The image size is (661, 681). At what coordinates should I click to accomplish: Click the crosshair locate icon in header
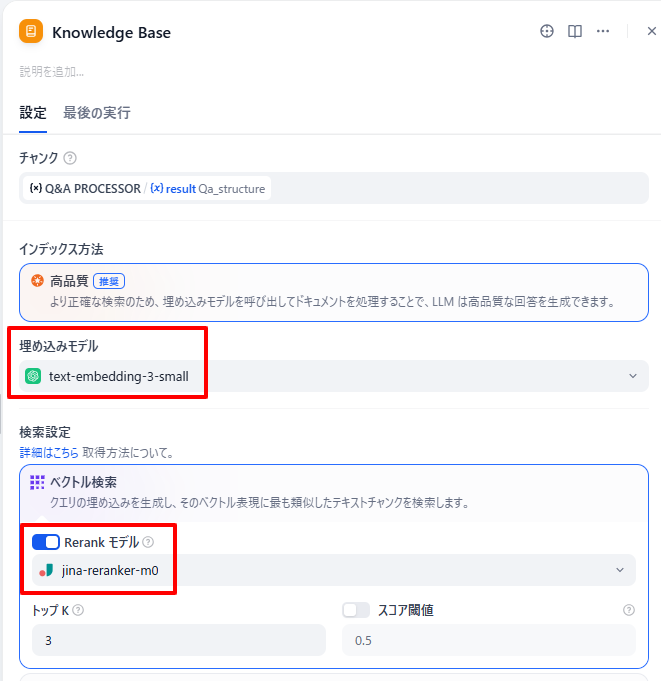547,31
